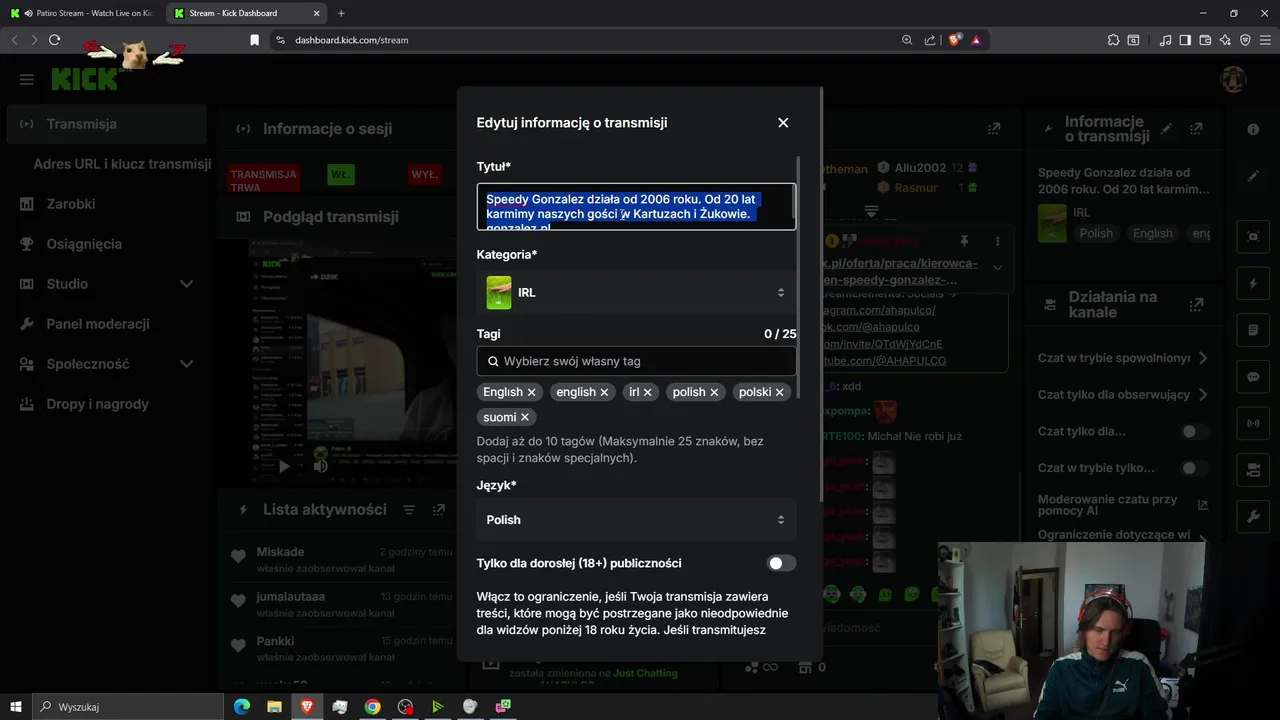Open the IRL category dropdown
1280x720 pixels.
point(636,292)
